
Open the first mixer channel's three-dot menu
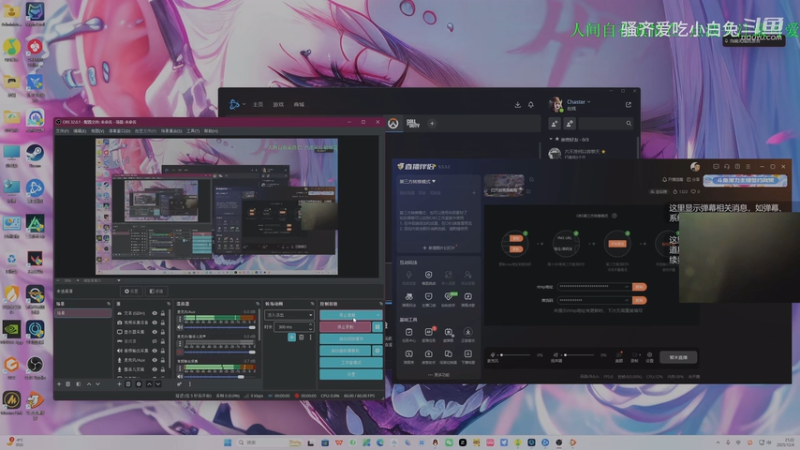tap(180, 319)
